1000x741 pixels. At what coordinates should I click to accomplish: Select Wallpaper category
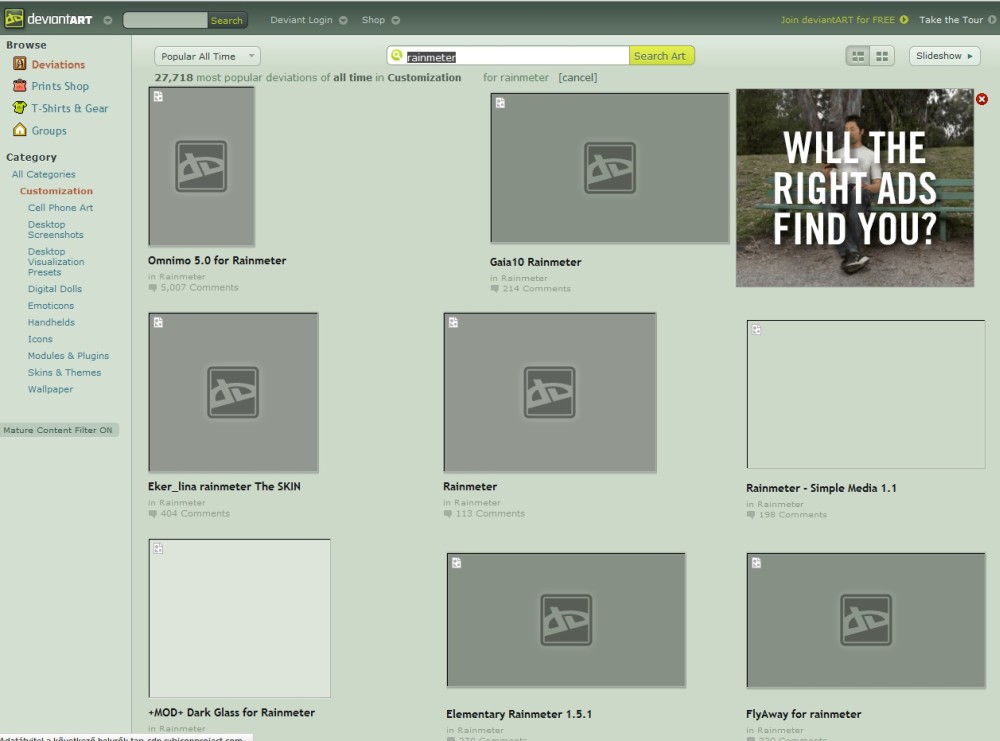(x=50, y=389)
